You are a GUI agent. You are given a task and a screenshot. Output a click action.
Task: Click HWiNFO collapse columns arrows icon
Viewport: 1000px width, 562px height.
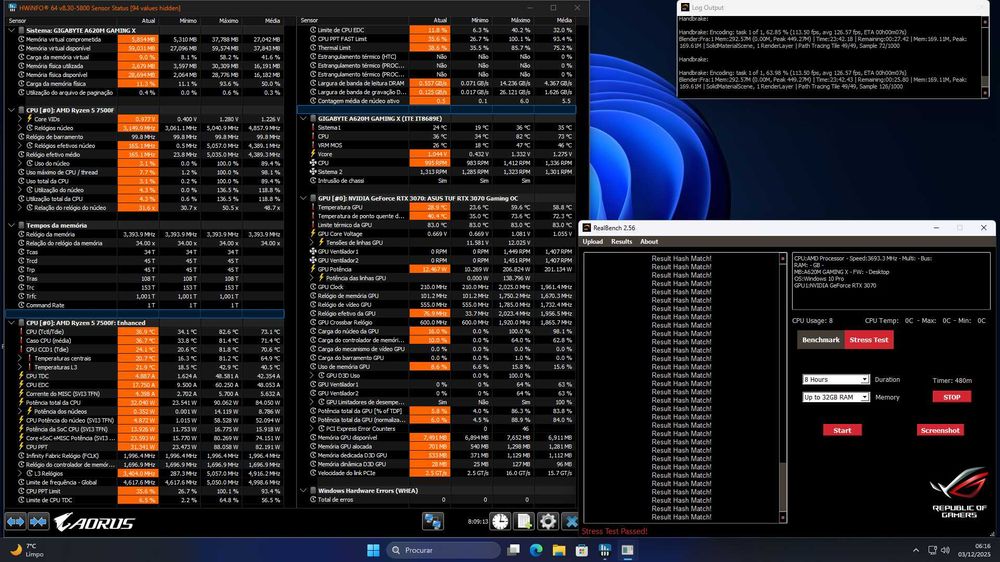click(x=38, y=522)
